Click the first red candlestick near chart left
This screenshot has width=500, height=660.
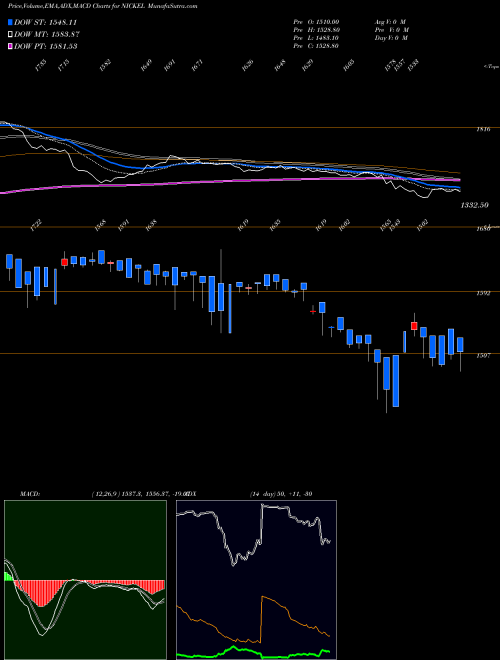tap(64, 262)
